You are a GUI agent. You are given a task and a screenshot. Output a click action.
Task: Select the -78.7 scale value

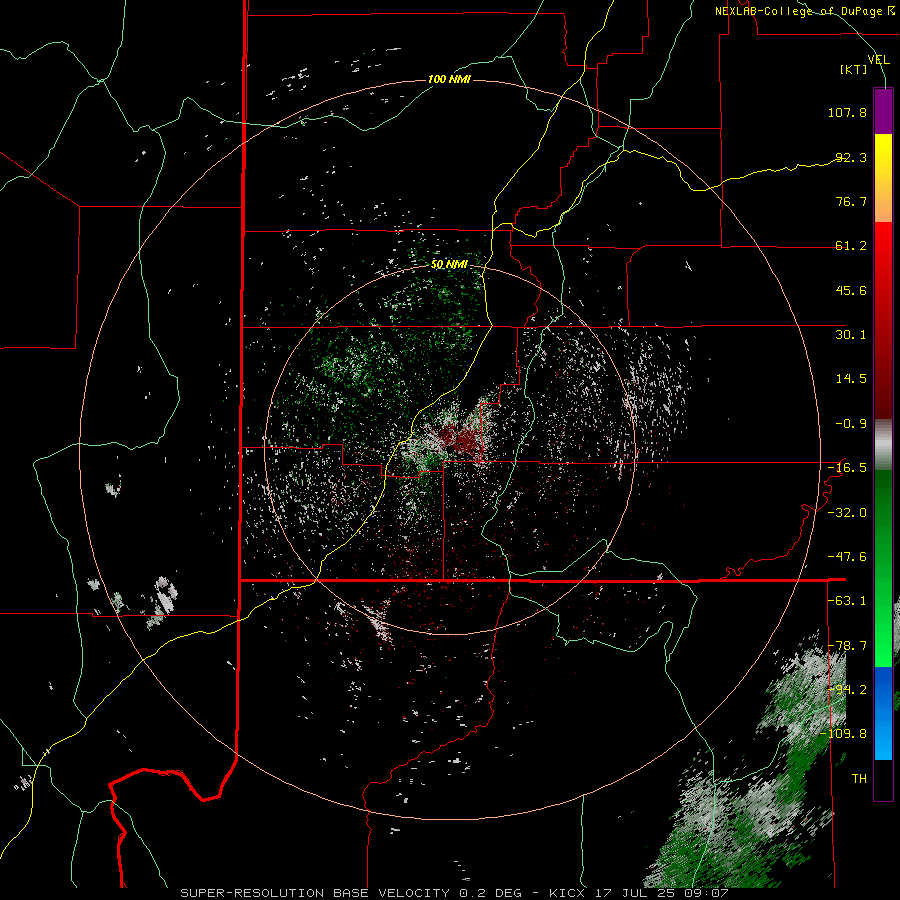click(x=847, y=646)
